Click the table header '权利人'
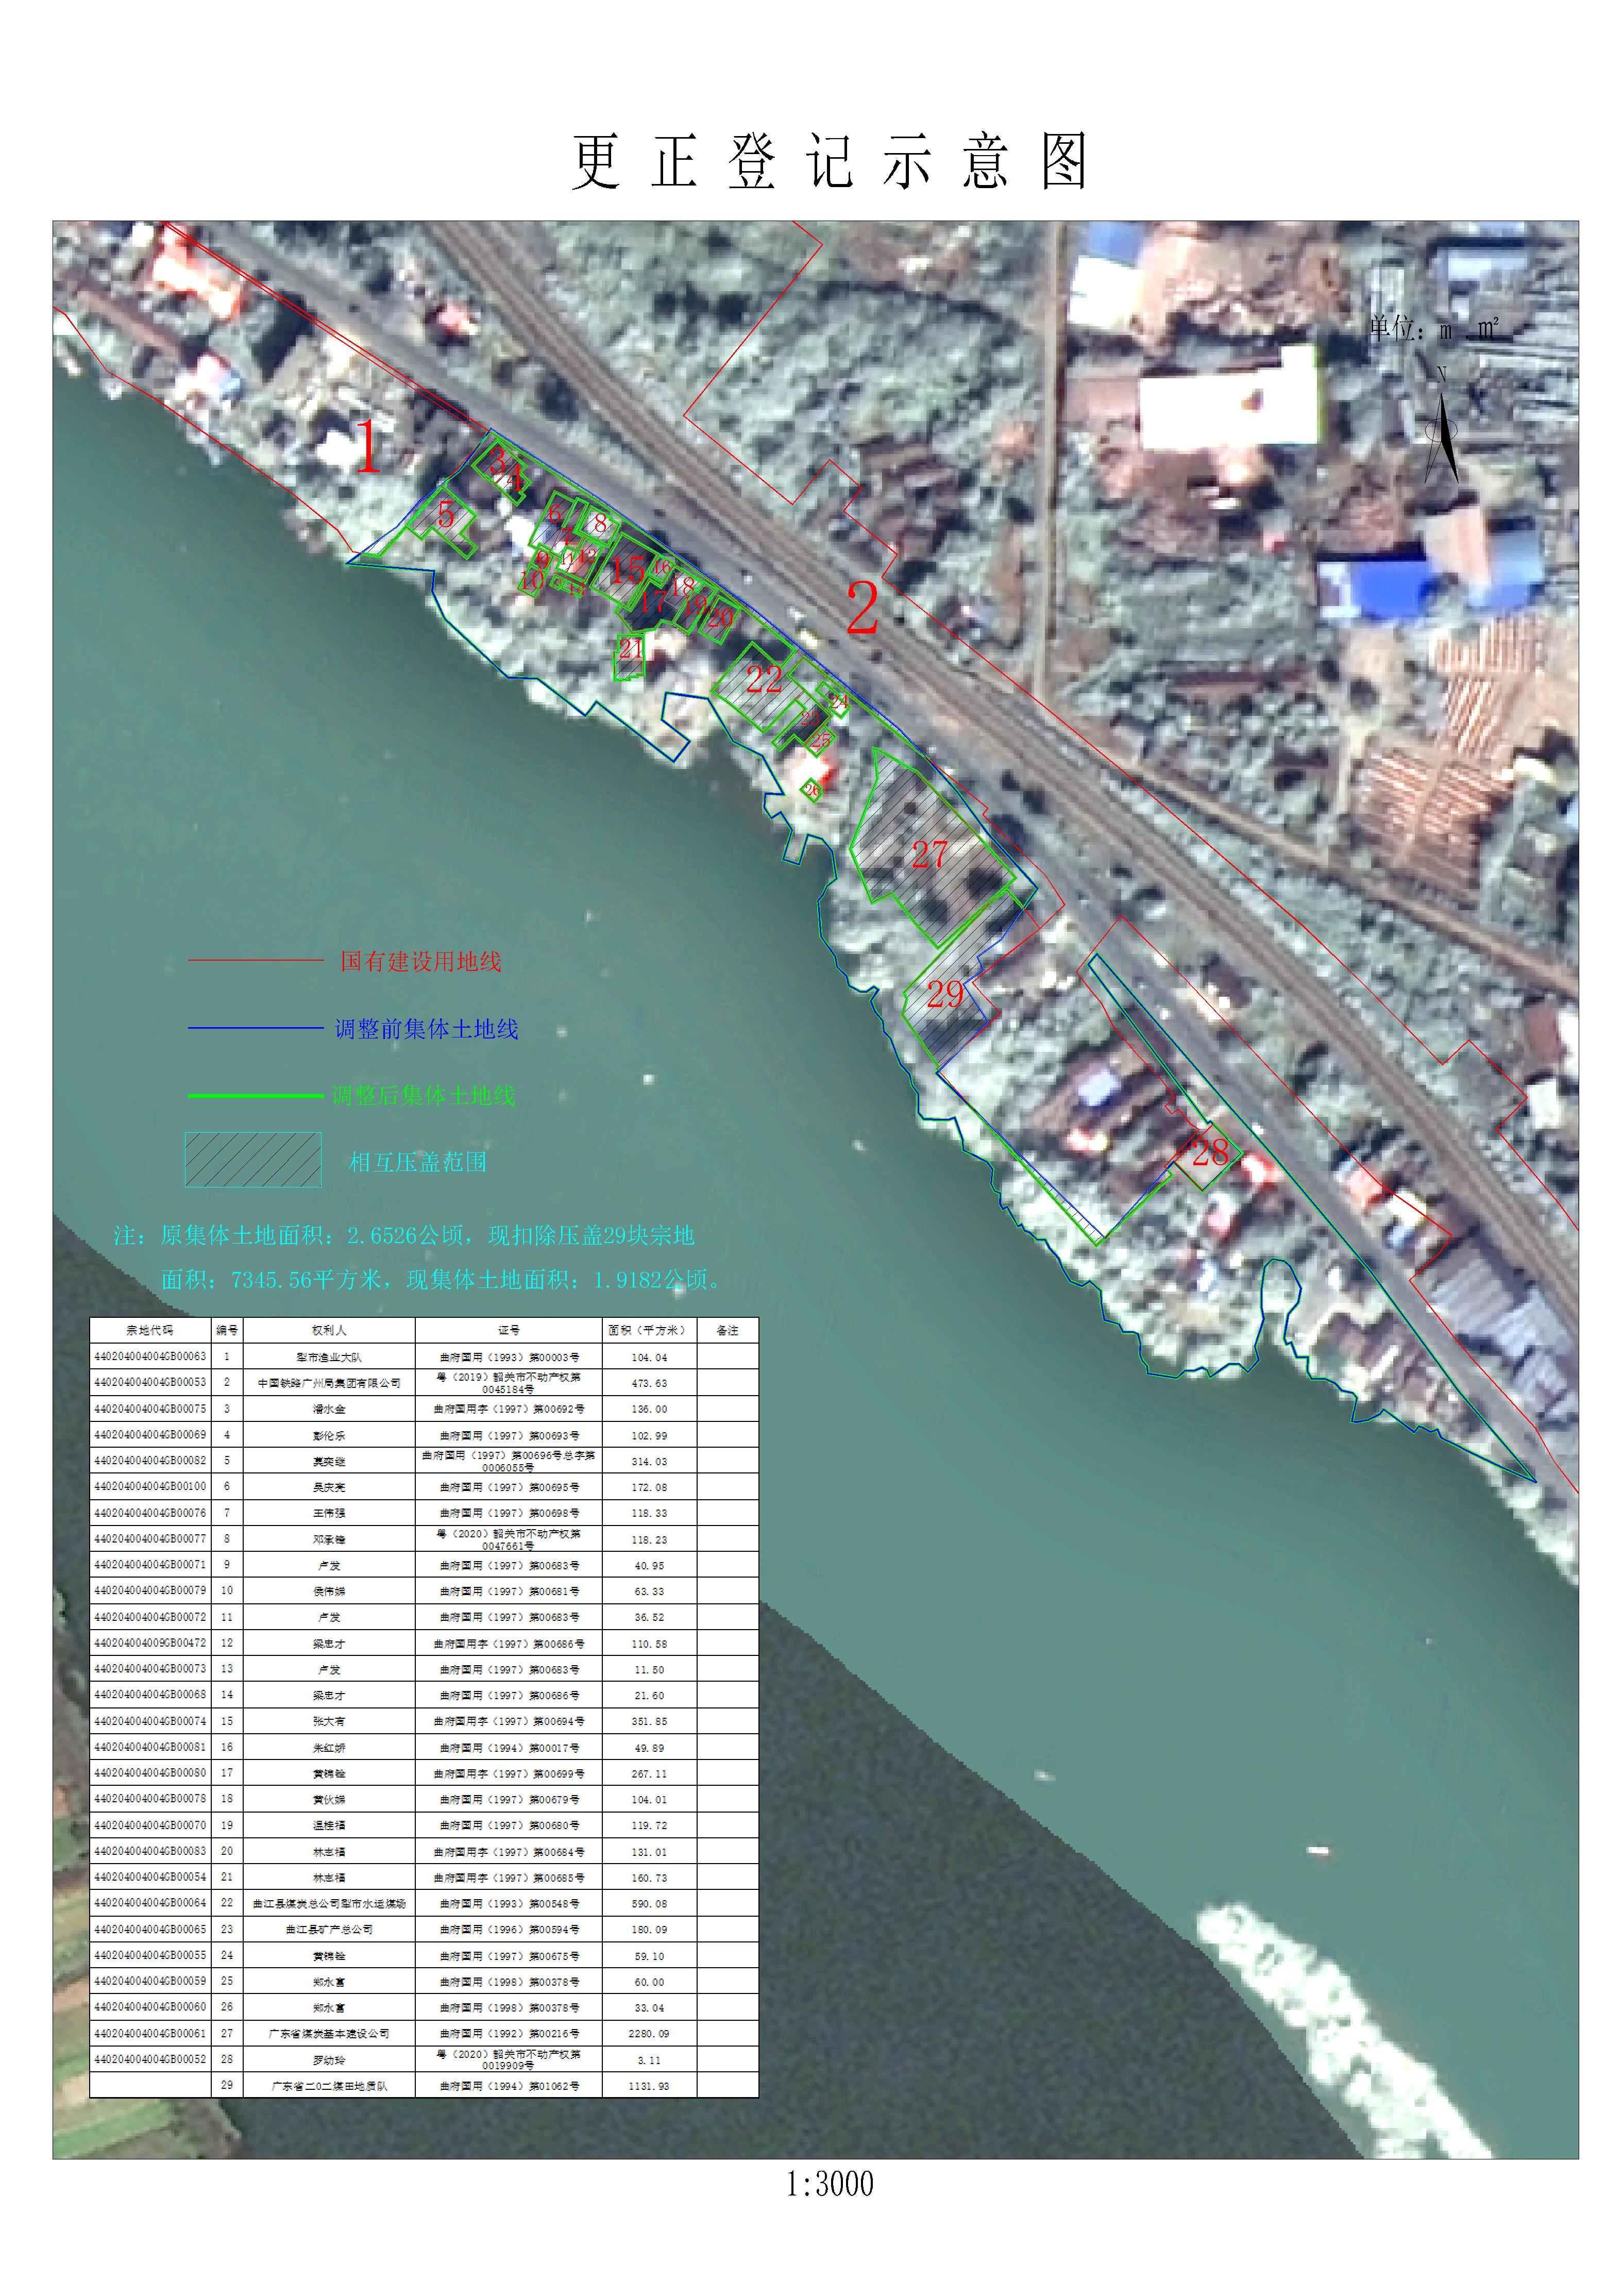 [329, 1330]
